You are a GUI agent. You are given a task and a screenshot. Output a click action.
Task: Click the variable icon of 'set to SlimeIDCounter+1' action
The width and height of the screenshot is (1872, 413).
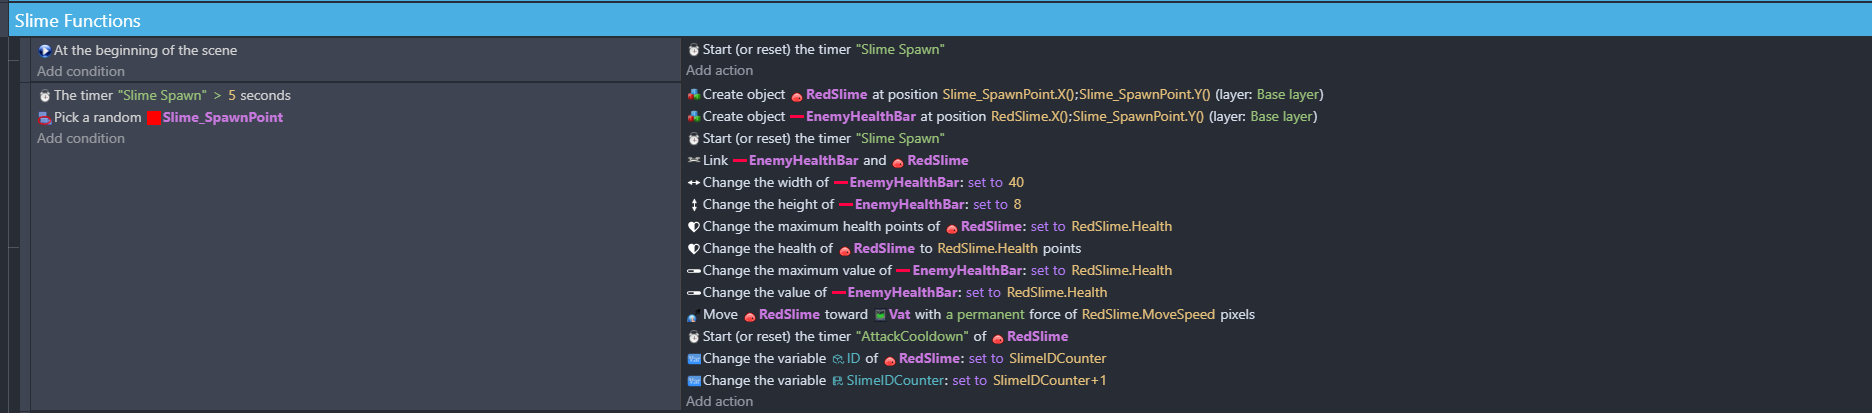point(694,381)
